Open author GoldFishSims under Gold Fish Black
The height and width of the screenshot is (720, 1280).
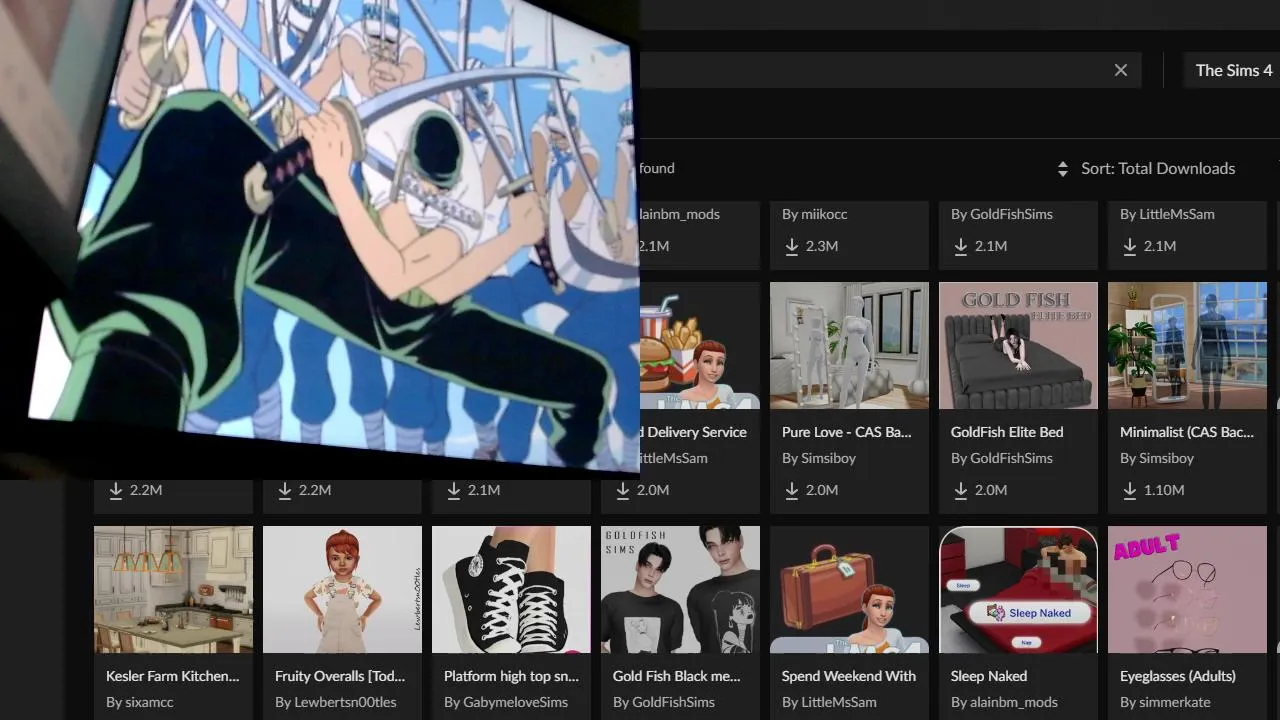coord(664,702)
